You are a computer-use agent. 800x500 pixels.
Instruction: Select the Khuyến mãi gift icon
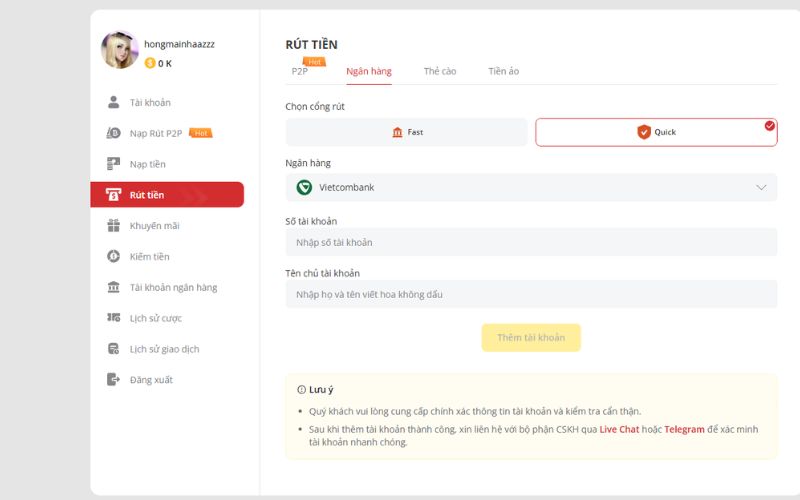pyautogui.click(x=113, y=226)
